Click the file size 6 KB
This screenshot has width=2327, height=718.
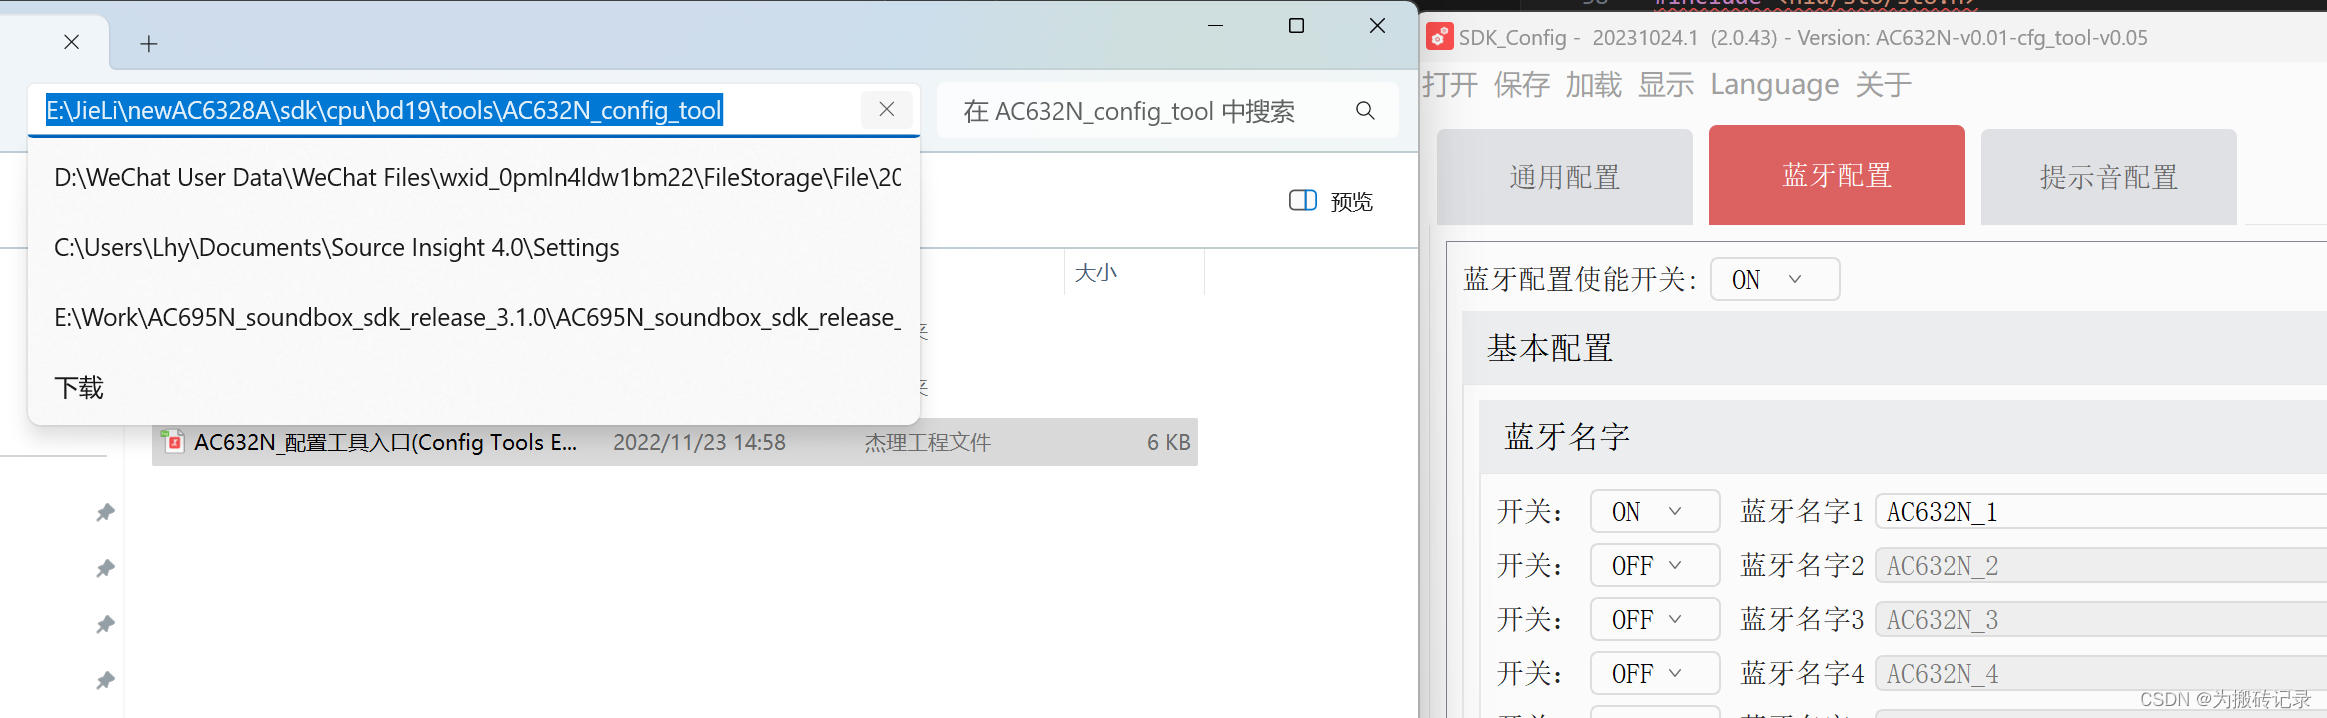pyautogui.click(x=1168, y=442)
